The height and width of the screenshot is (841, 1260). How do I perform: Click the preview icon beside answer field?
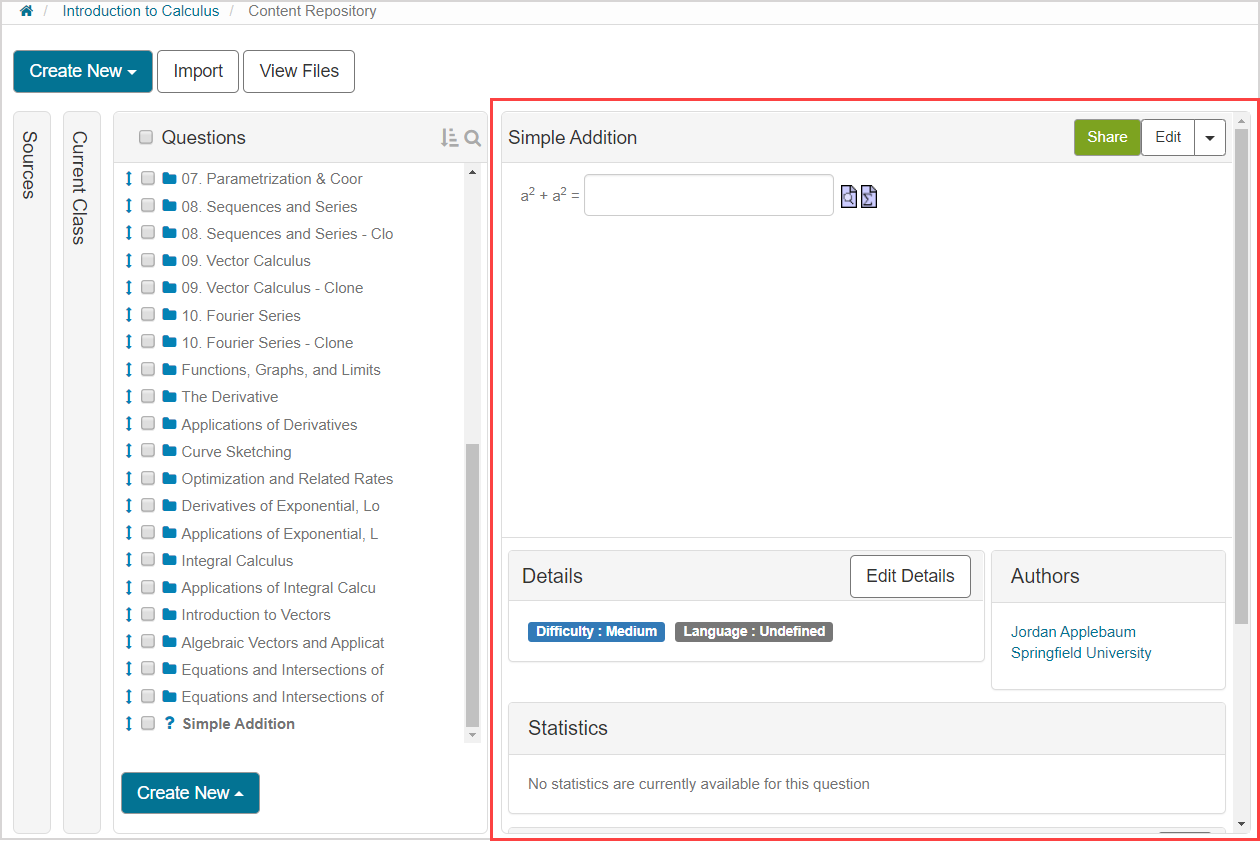pos(848,196)
